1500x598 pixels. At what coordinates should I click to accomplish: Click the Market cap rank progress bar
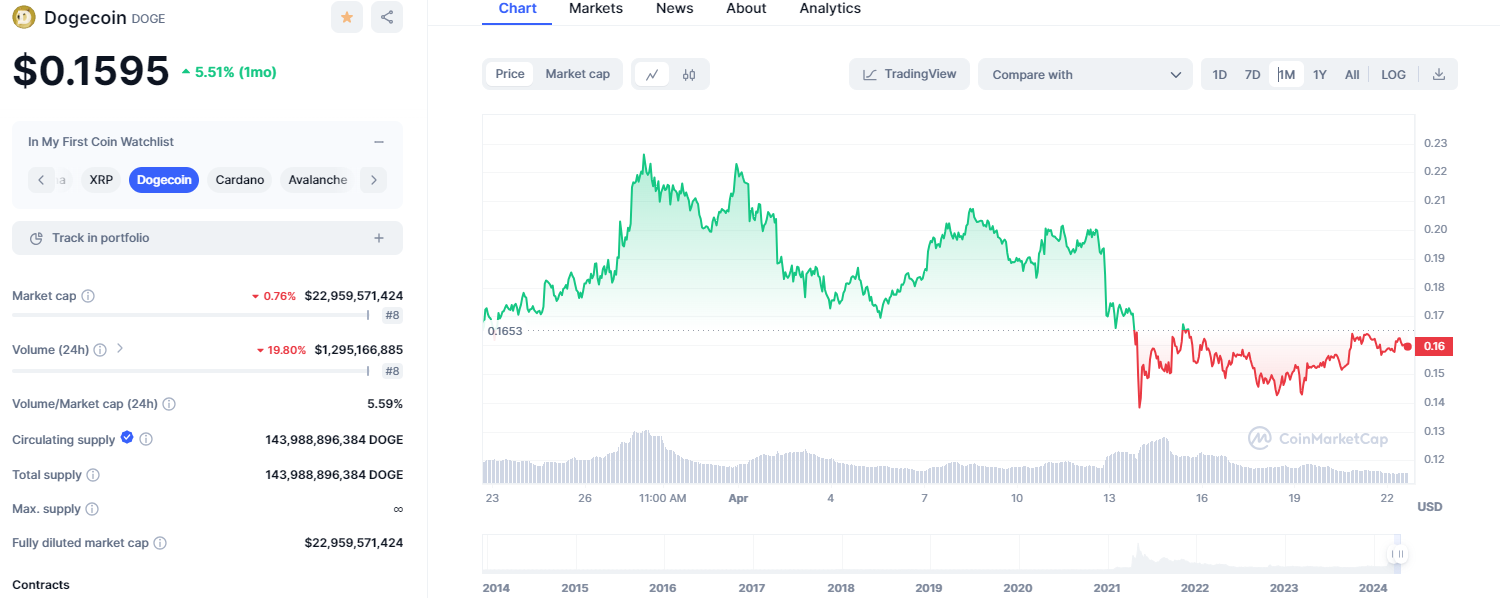point(190,315)
